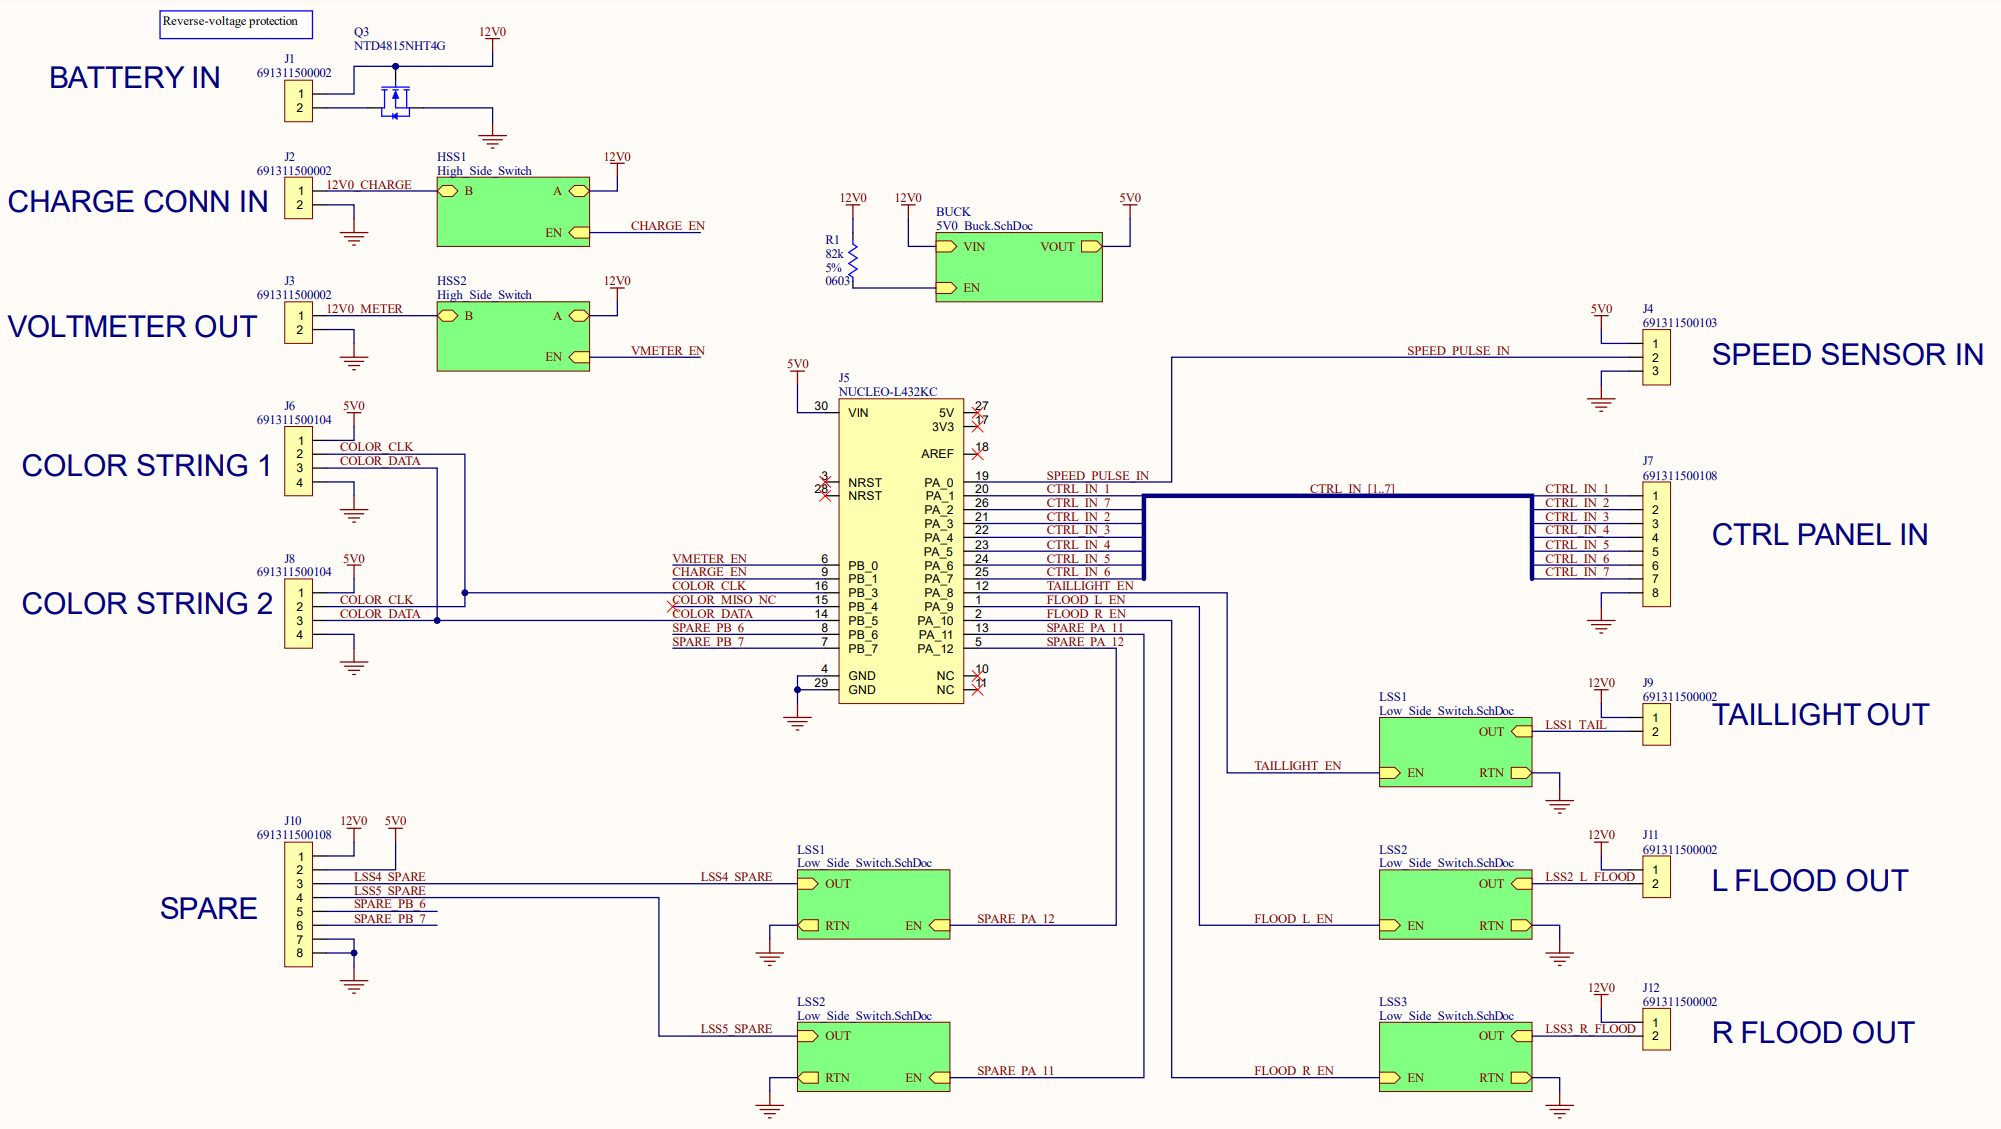Select the BATTERY IN label

tap(134, 77)
